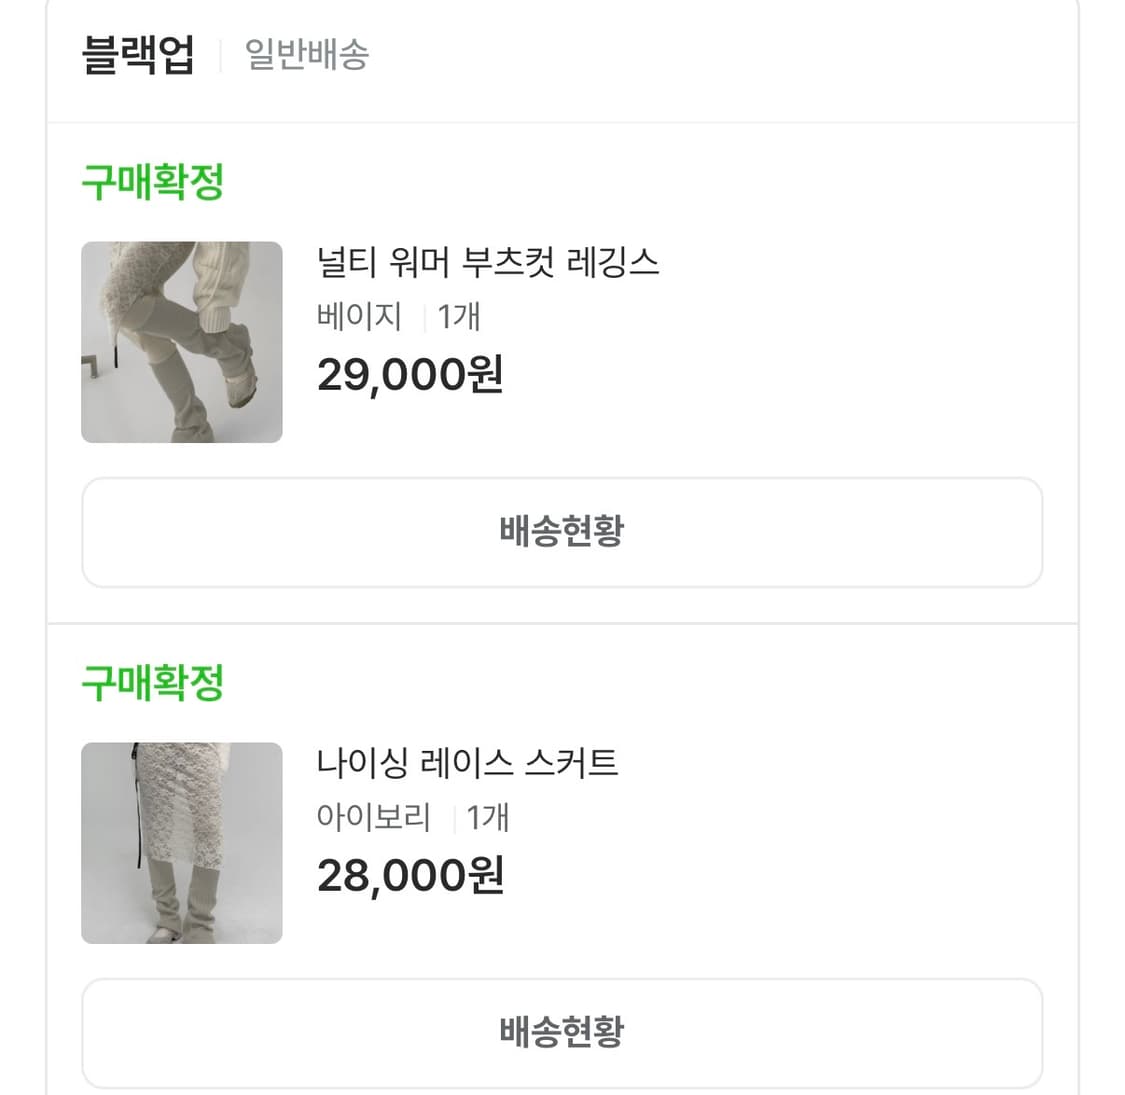
Task: Click the 아이보리 color option text
Action: tap(372, 817)
